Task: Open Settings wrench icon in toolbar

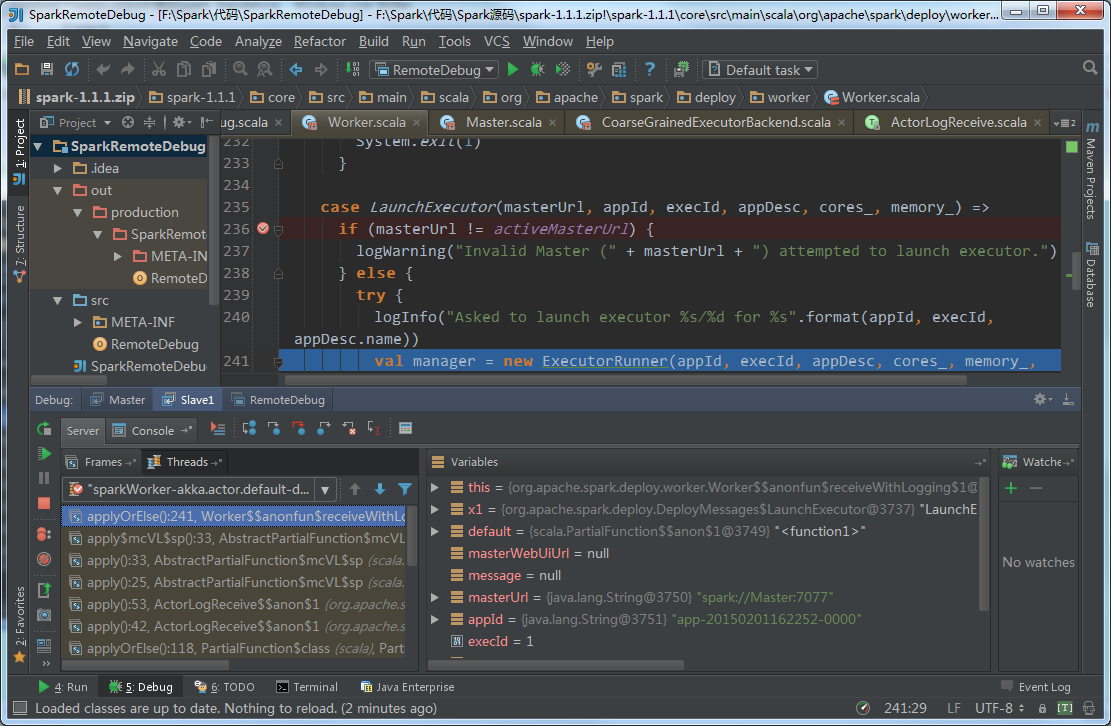Action: 594,69
